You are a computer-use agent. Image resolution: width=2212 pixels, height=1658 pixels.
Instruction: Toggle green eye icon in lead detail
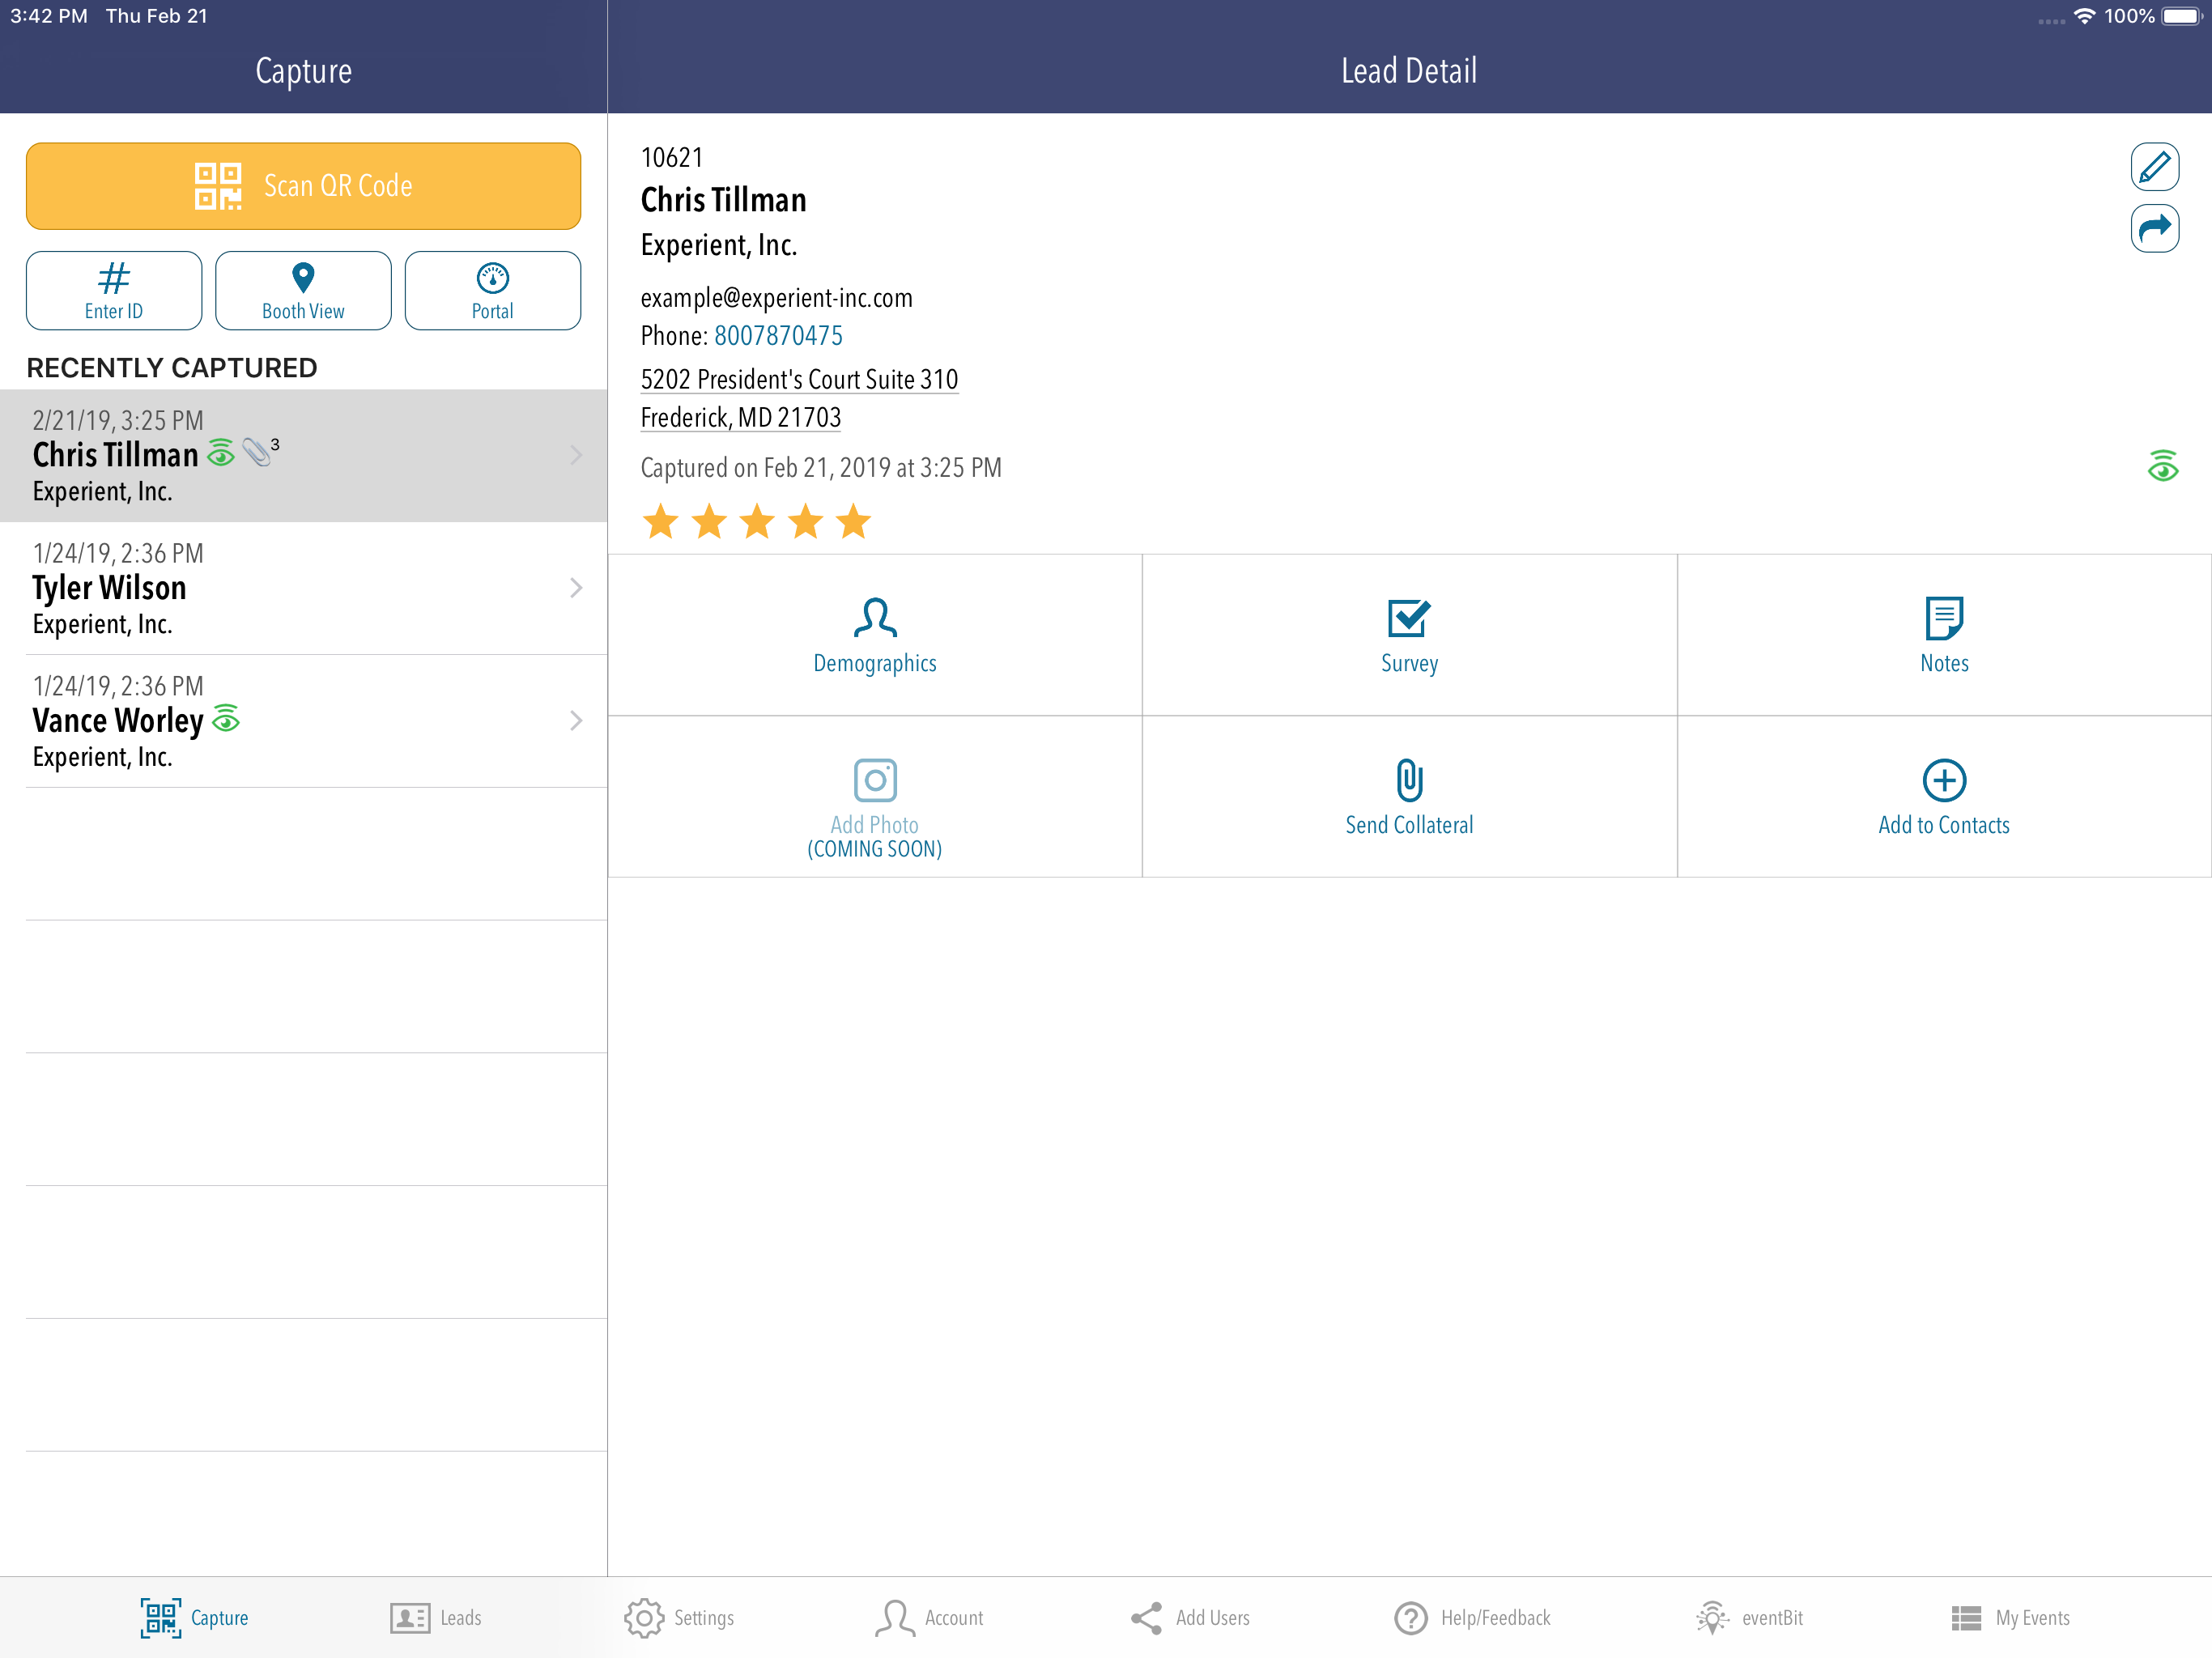tap(2162, 466)
